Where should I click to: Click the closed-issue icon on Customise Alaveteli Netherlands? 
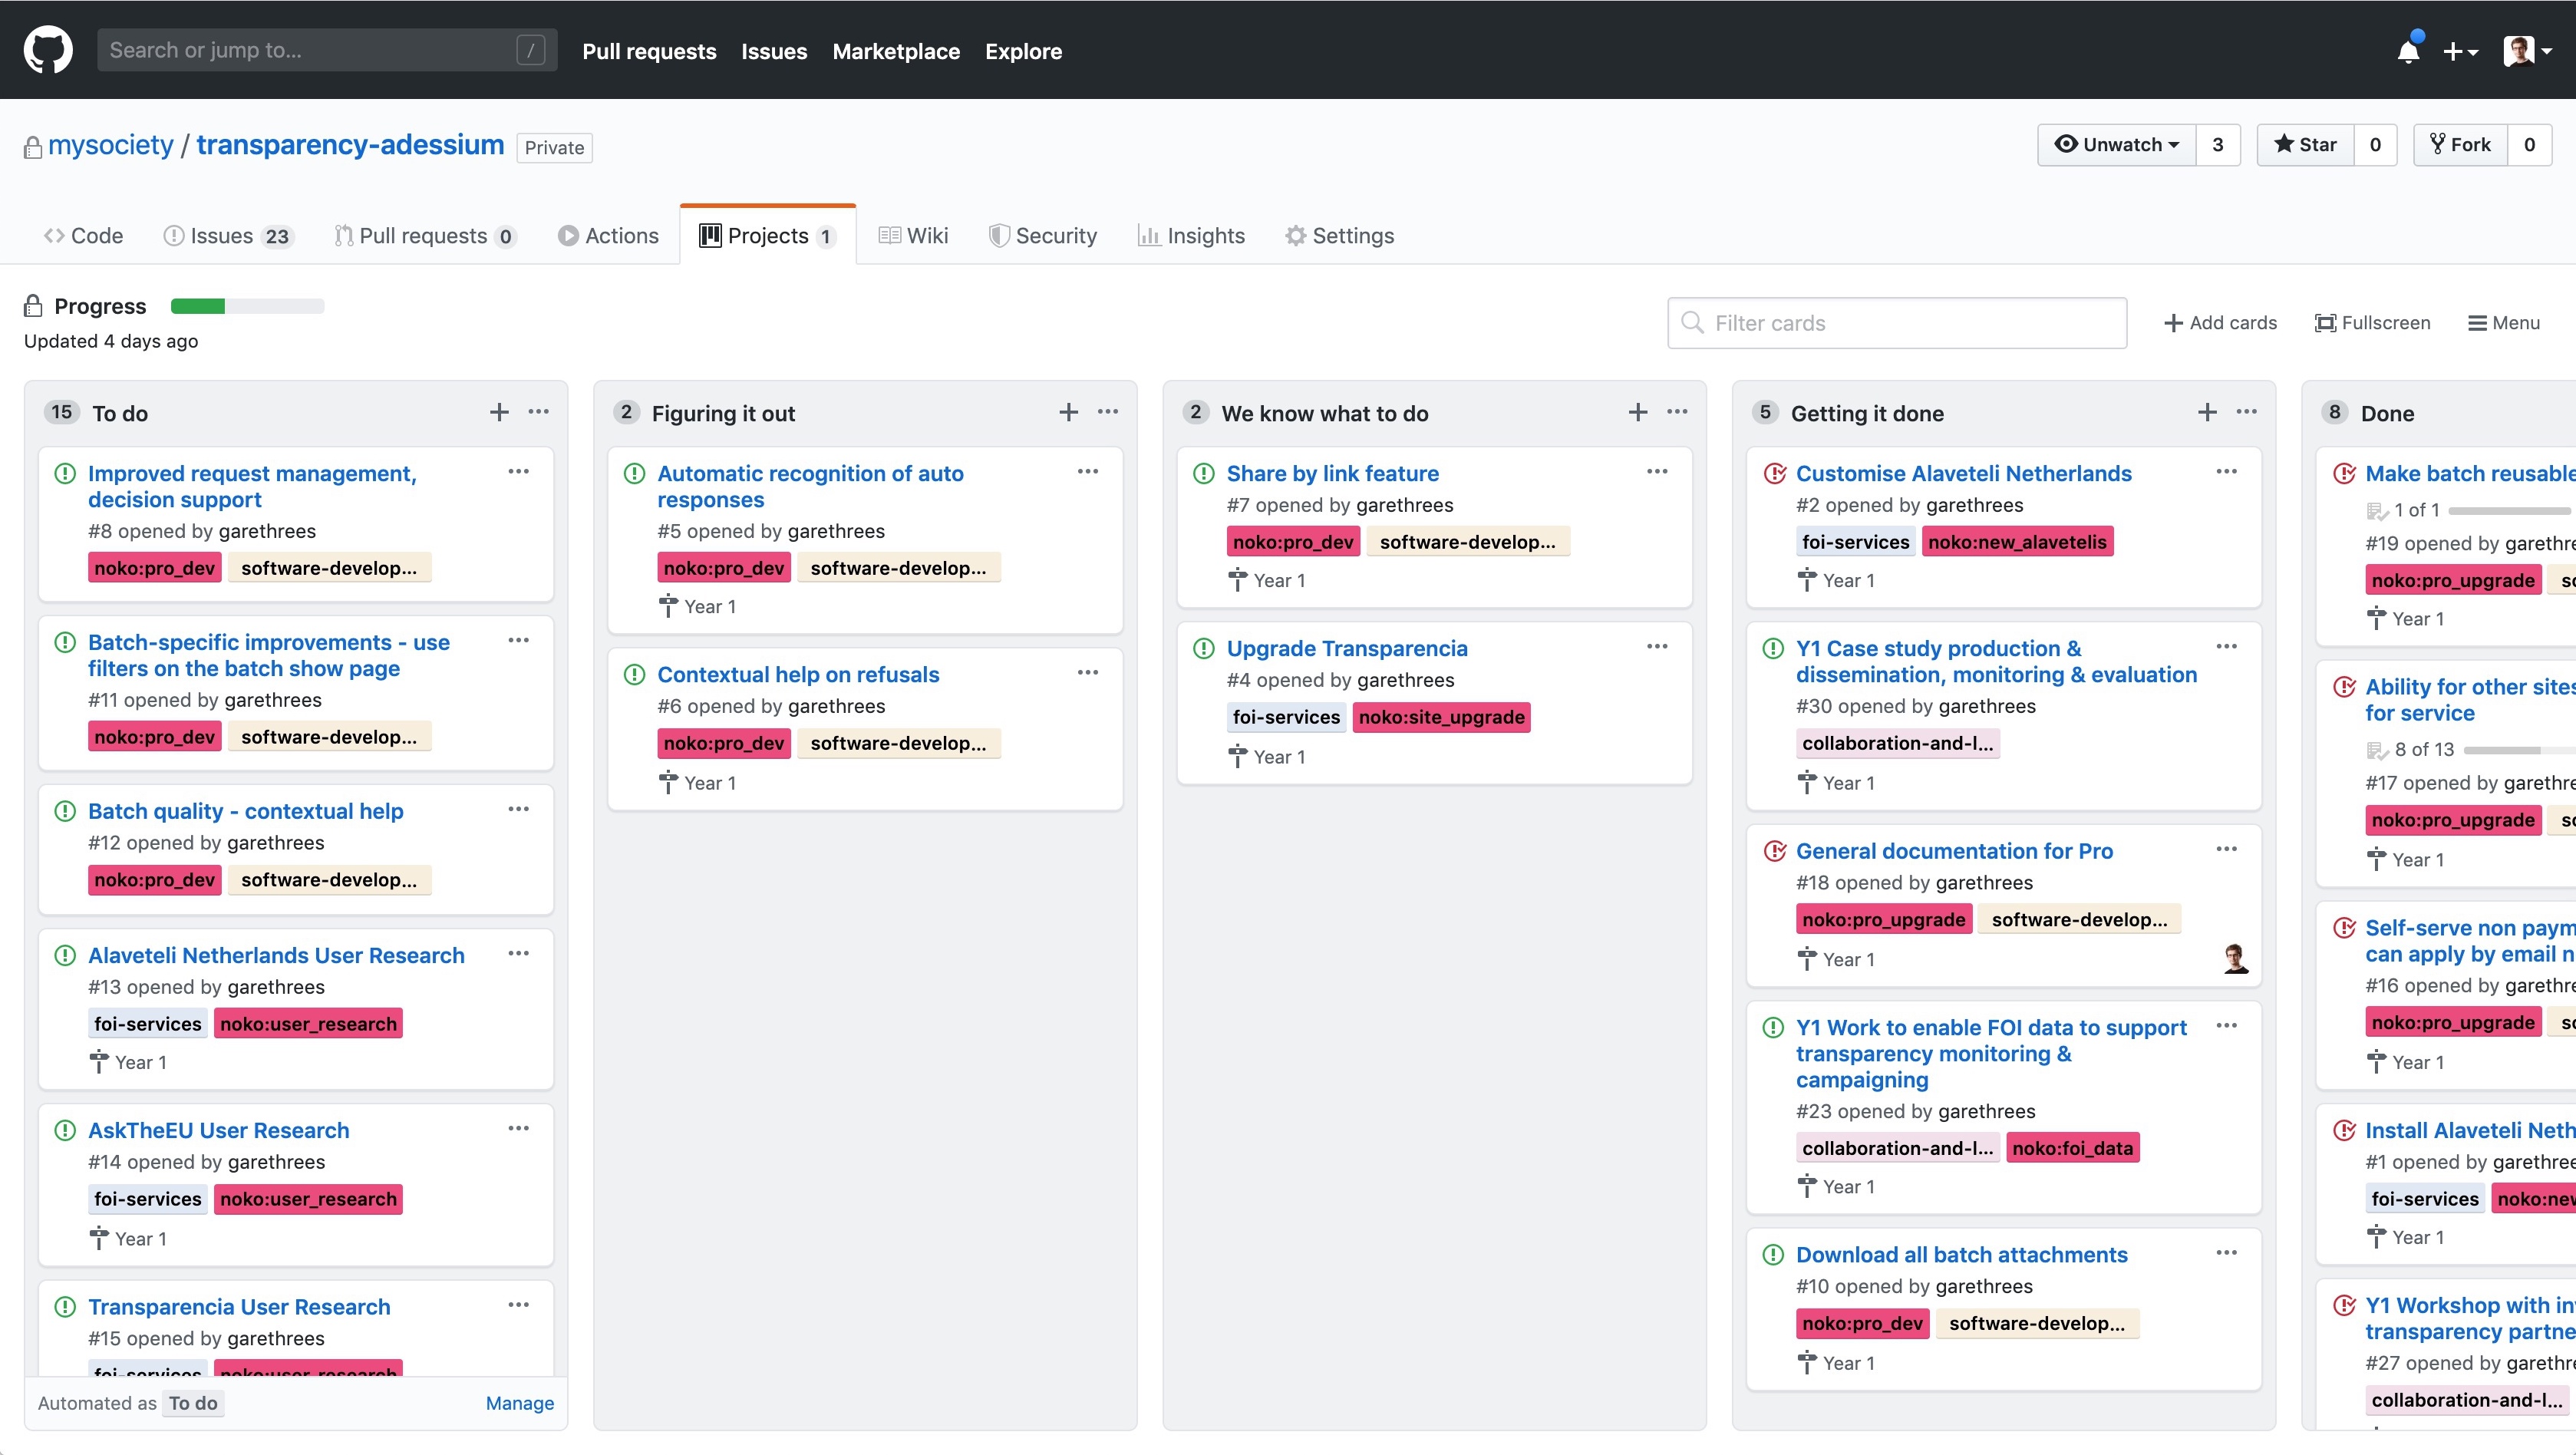[x=1774, y=473]
